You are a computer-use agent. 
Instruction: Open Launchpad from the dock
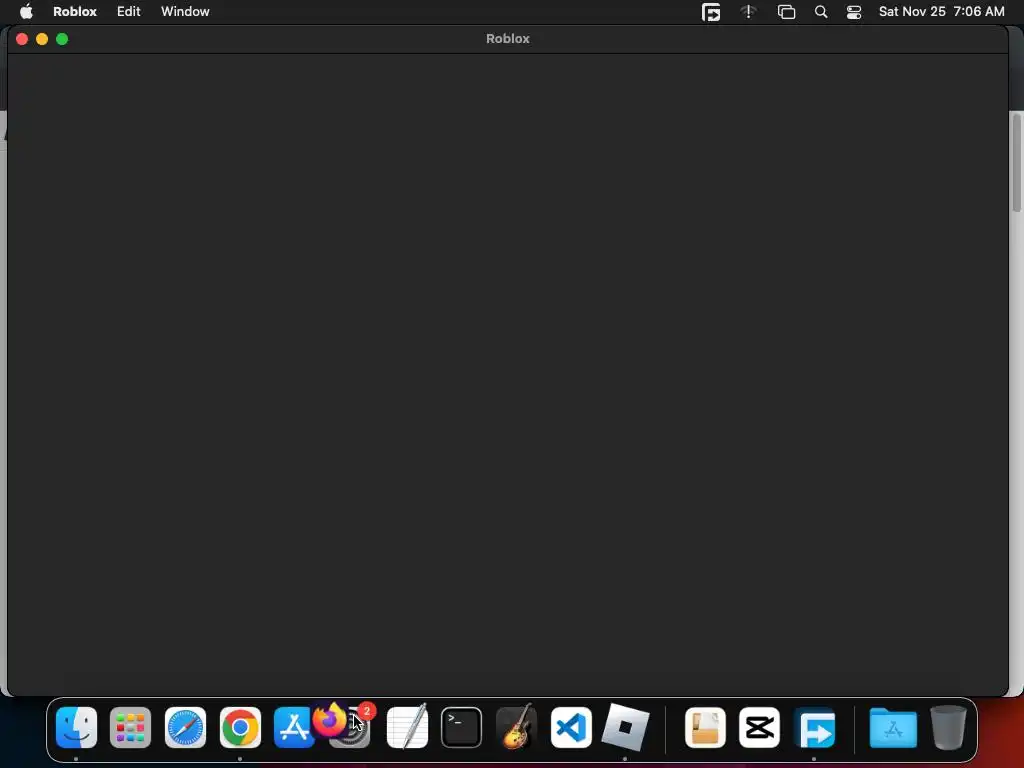131,728
